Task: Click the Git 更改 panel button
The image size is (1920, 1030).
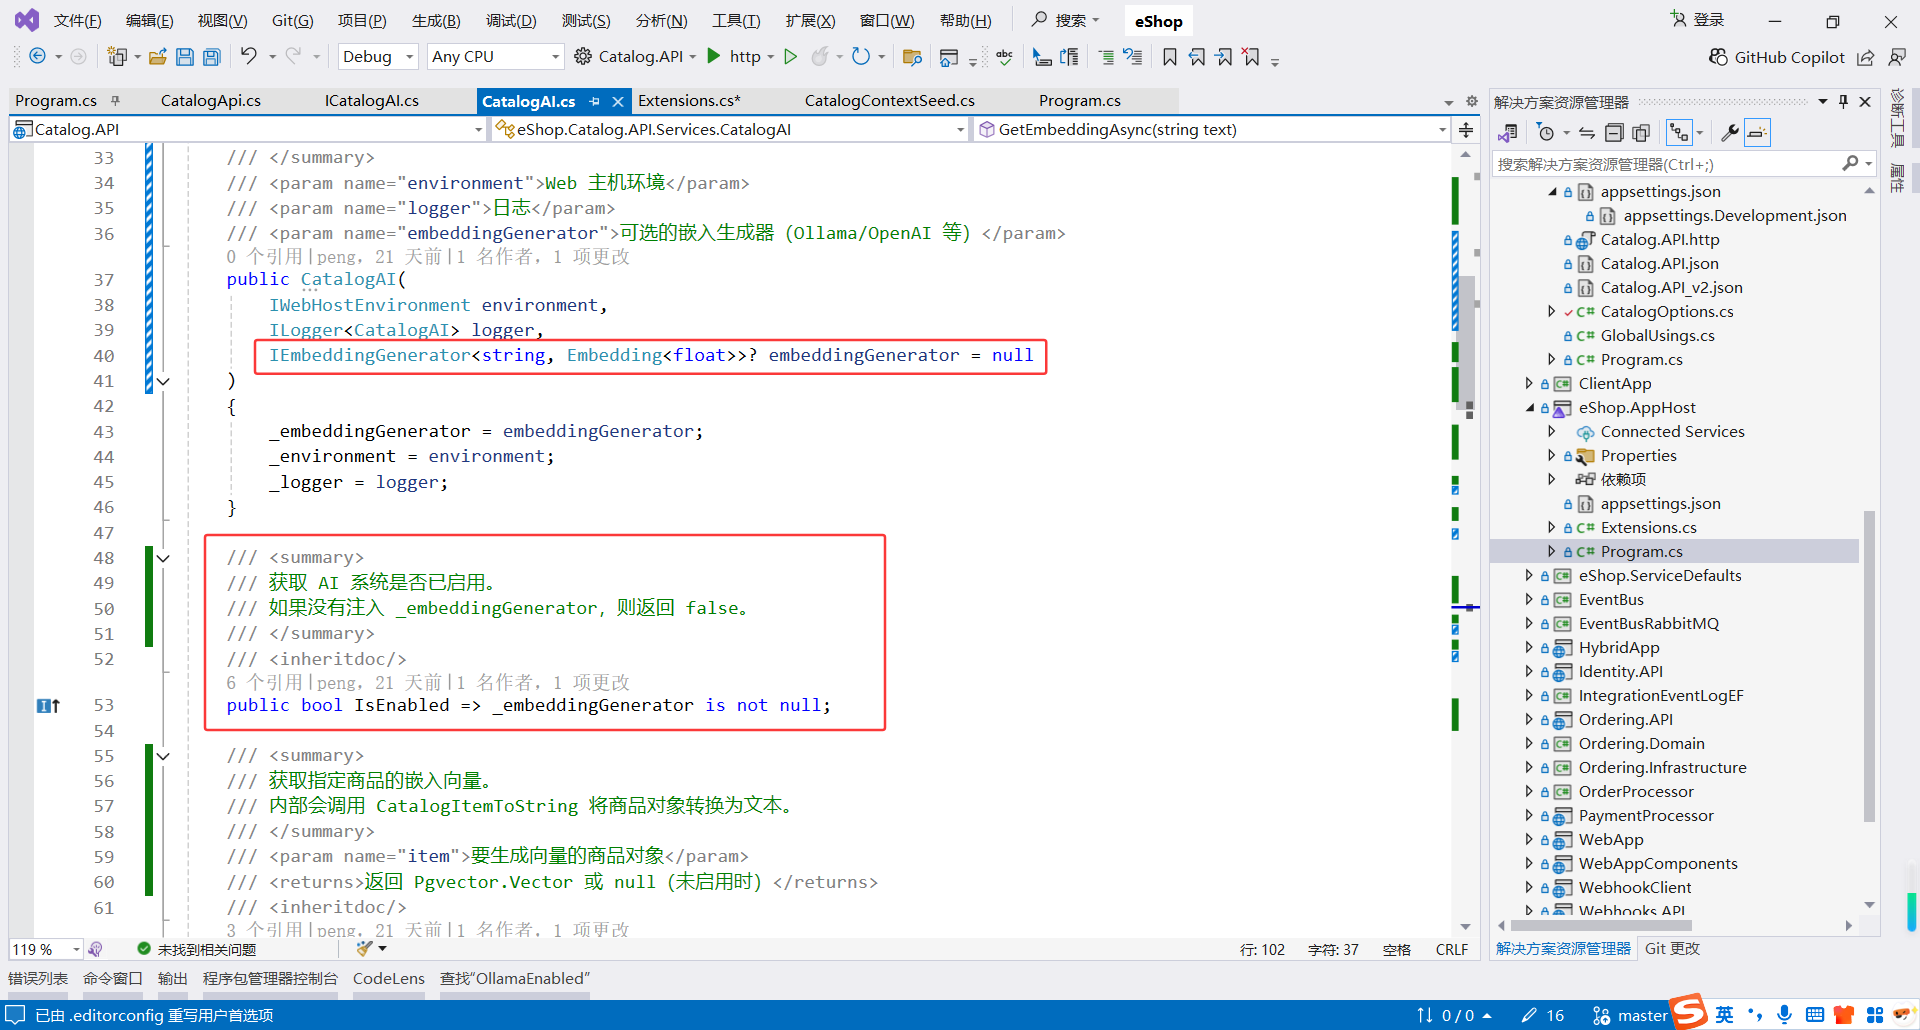Action: pos(1671,949)
